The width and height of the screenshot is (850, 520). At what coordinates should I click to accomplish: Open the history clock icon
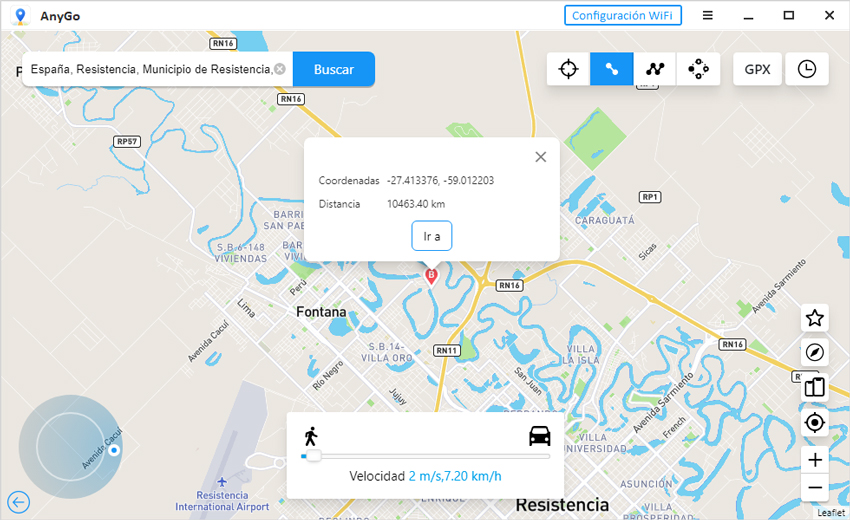tap(807, 69)
